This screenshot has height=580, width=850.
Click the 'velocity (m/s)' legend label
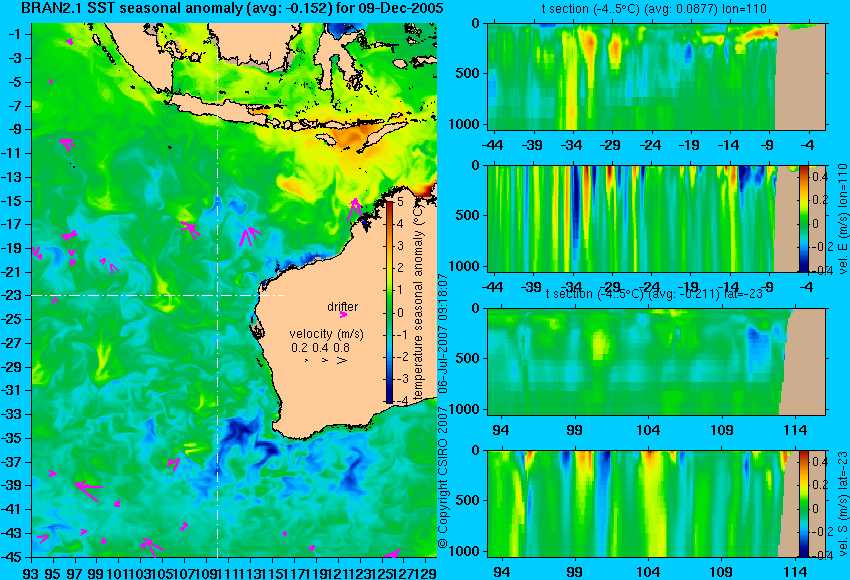coord(326,334)
